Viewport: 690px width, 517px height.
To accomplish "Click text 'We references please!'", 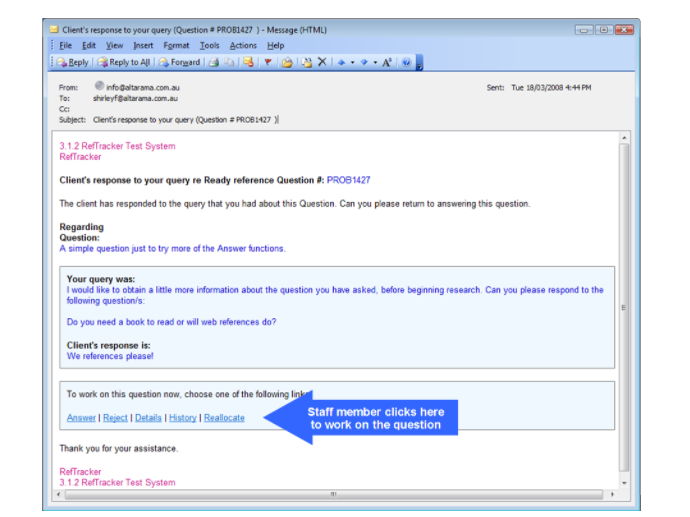I will 110,356.
